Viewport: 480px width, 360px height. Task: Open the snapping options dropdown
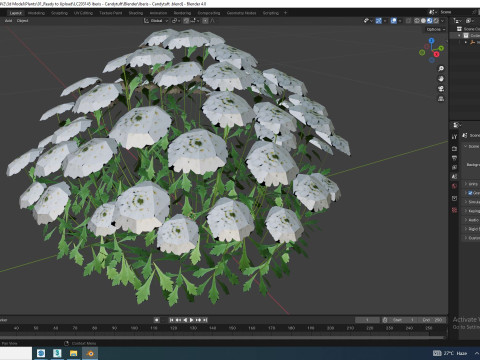tap(195, 21)
